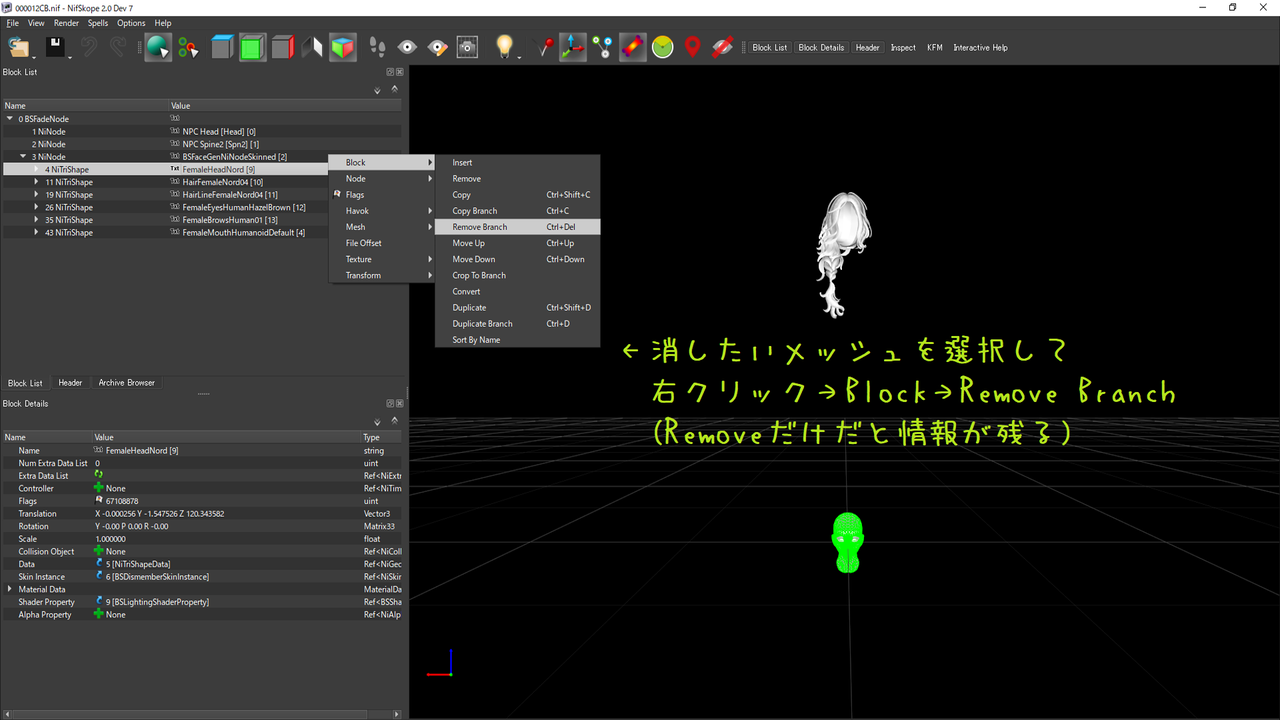The image size is (1280, 720).
Task: Toggle the colored axes display icon
Action: point(573,47)
